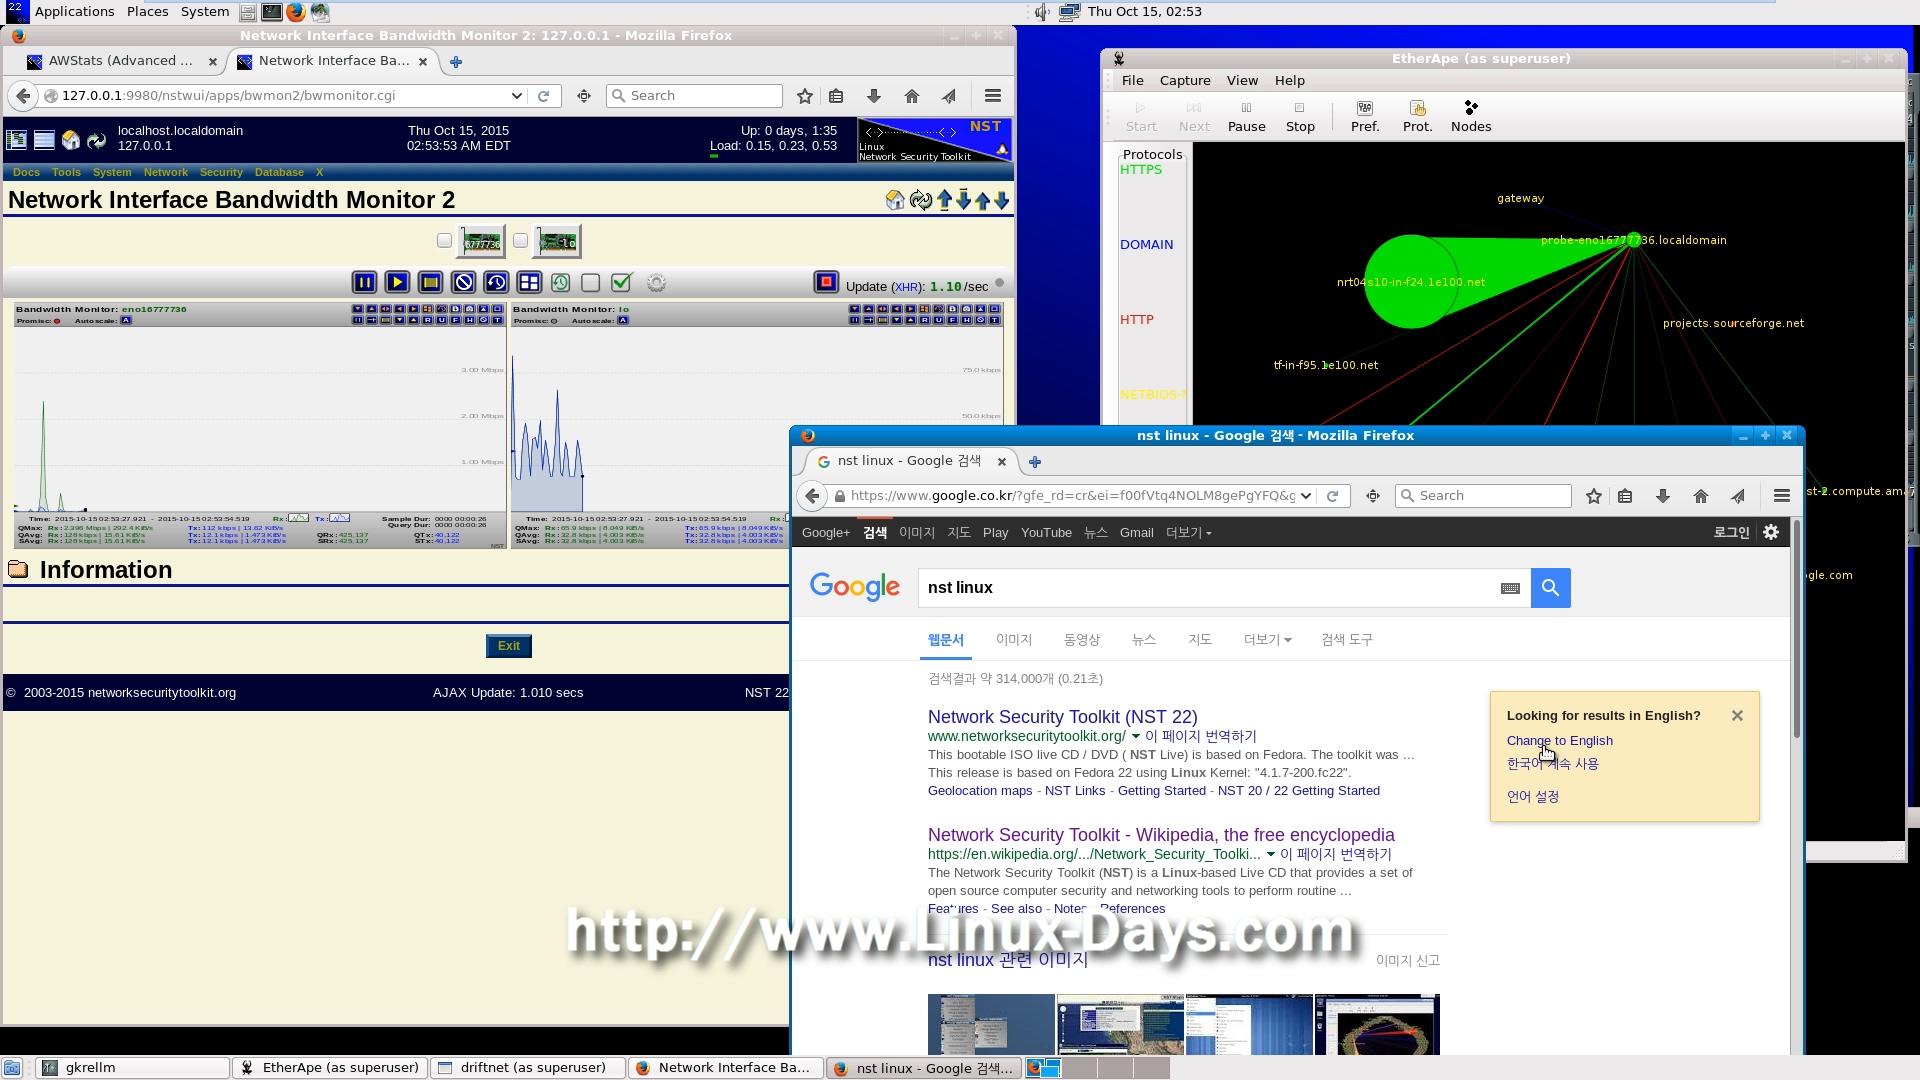Screen dimensions: 1920x1080
Task: Open Nodes in EtherApe toolbar
Action: 1471,116
